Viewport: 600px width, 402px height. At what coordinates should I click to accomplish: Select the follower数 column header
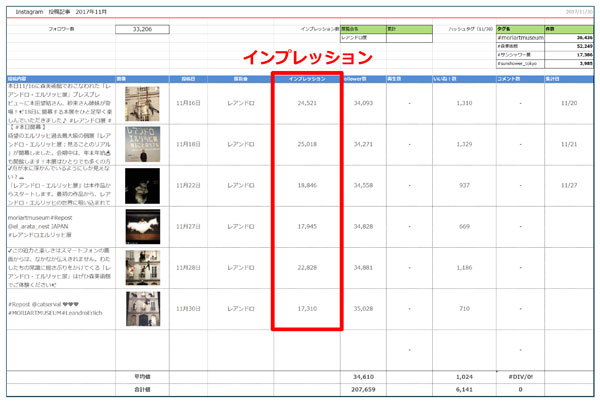click(x=363, y=77)
